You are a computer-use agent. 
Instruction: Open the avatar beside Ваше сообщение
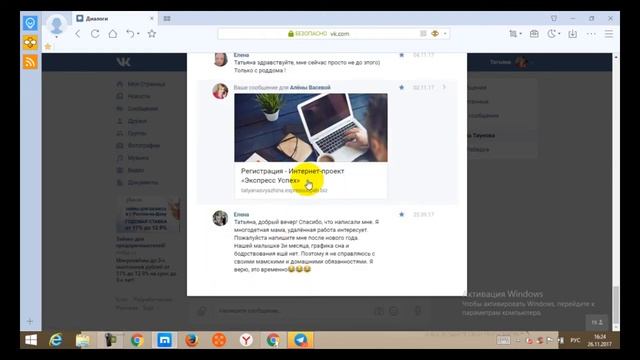220,91
